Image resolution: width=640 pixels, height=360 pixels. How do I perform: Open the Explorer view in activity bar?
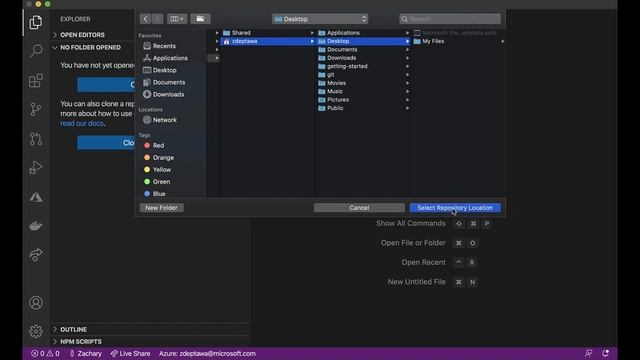(x=36, y=22)
